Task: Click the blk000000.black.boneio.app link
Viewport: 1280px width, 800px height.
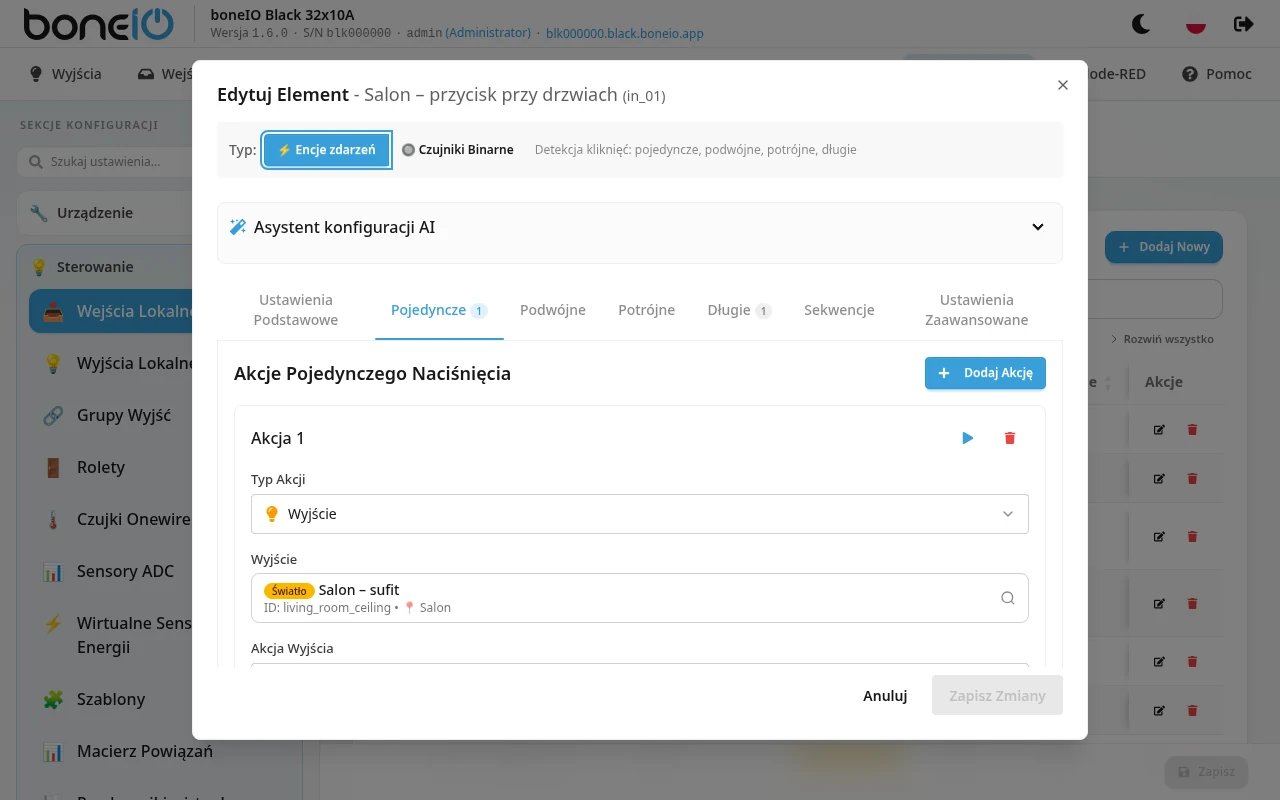Action: [624, 33]
